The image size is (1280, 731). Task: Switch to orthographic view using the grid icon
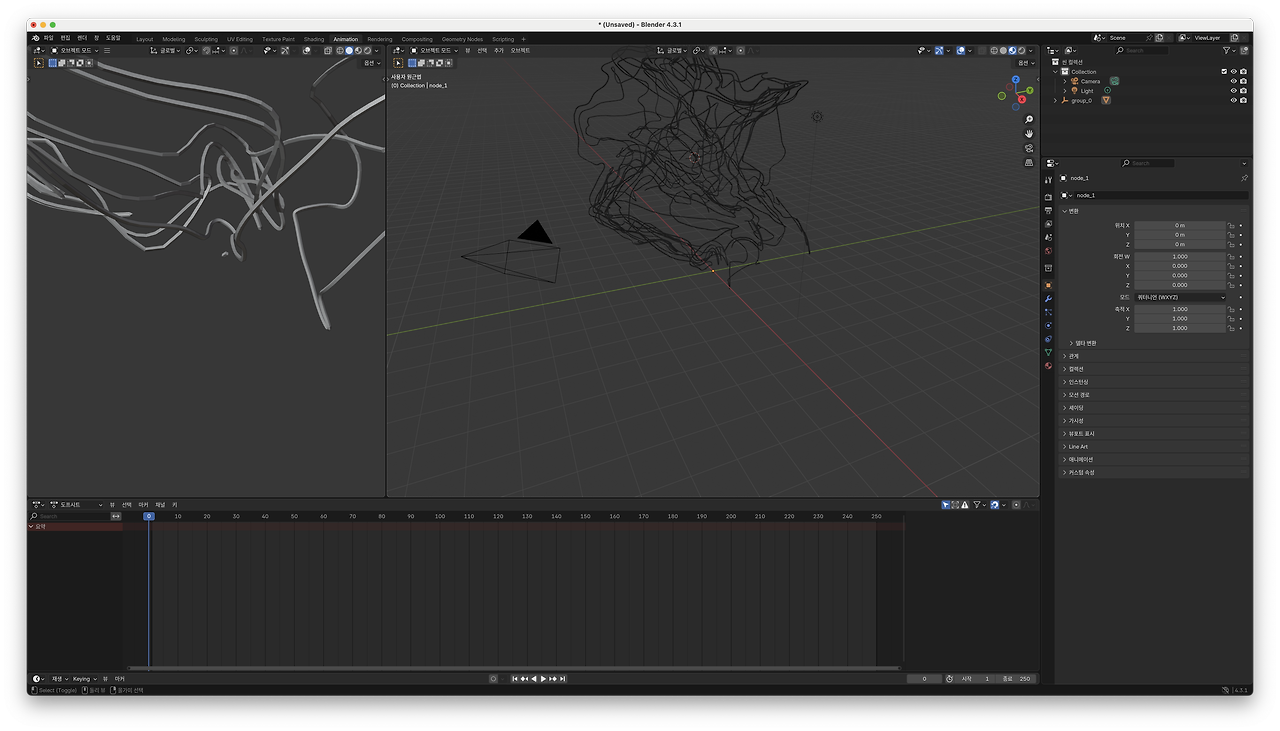(x=1029, y=162)
